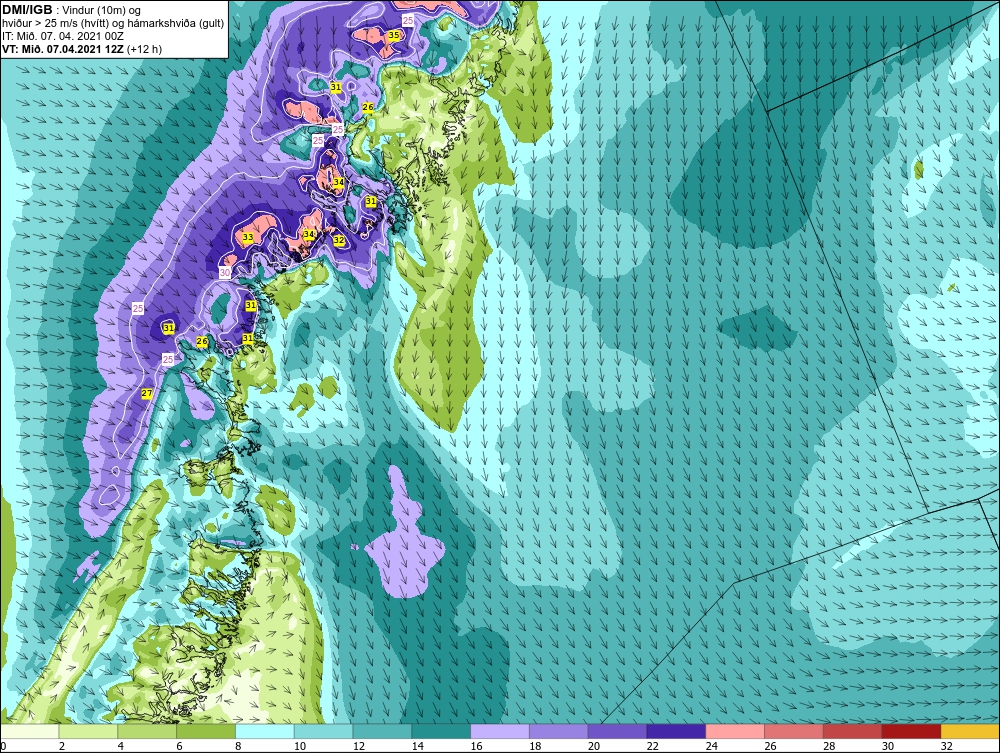The height and width of the screenshot is (753, 1000).
Task: Click the 'IT: Mið. 07. 04. 2021 00Z' line
Action: coord(62,36)
